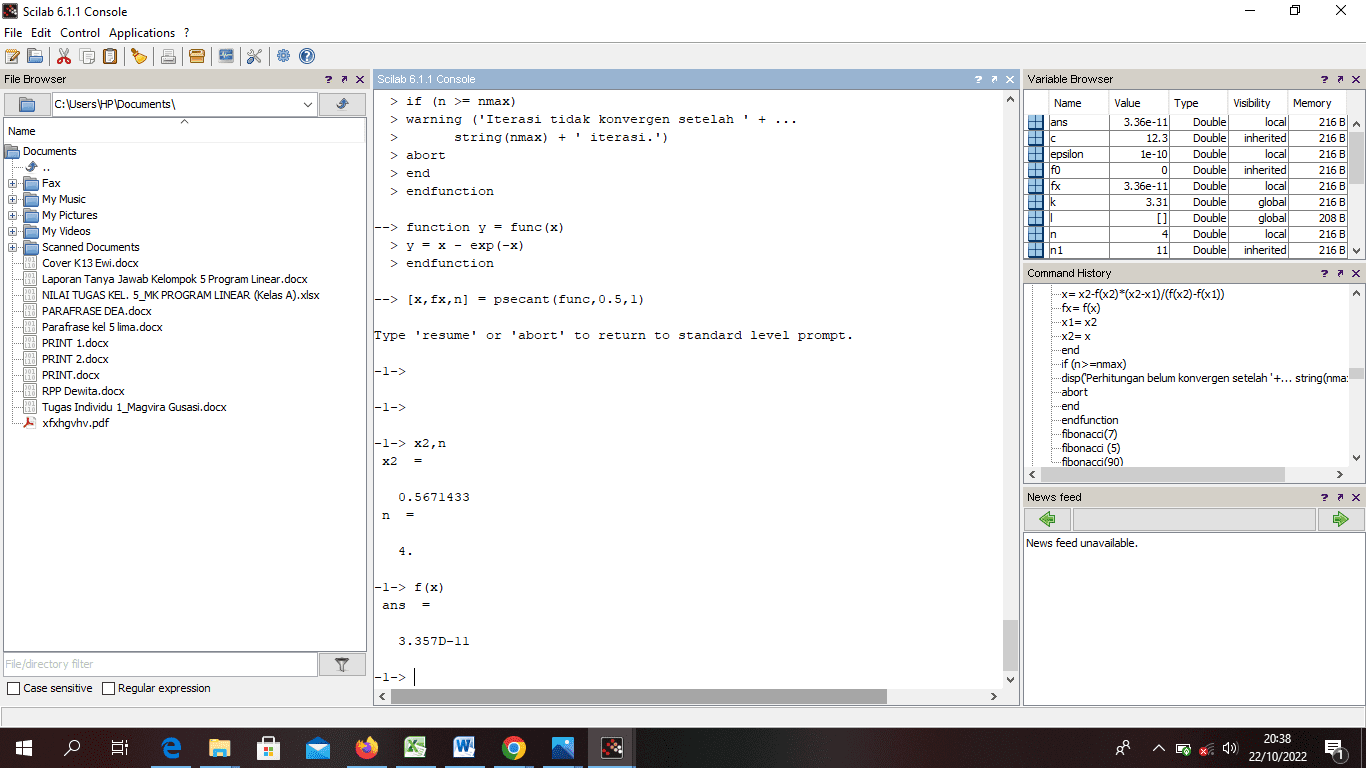Open the Control menu
Viewport: 1366px width, 768px height.
point(80,33)
